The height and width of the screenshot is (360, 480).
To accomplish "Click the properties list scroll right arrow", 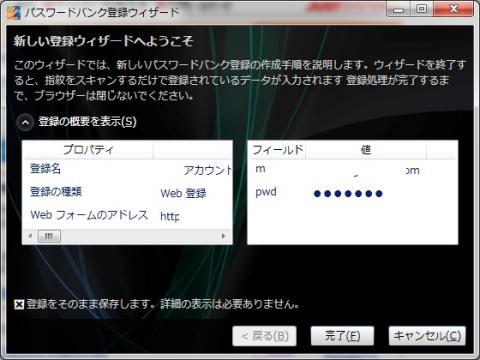I will click(223, 236).
